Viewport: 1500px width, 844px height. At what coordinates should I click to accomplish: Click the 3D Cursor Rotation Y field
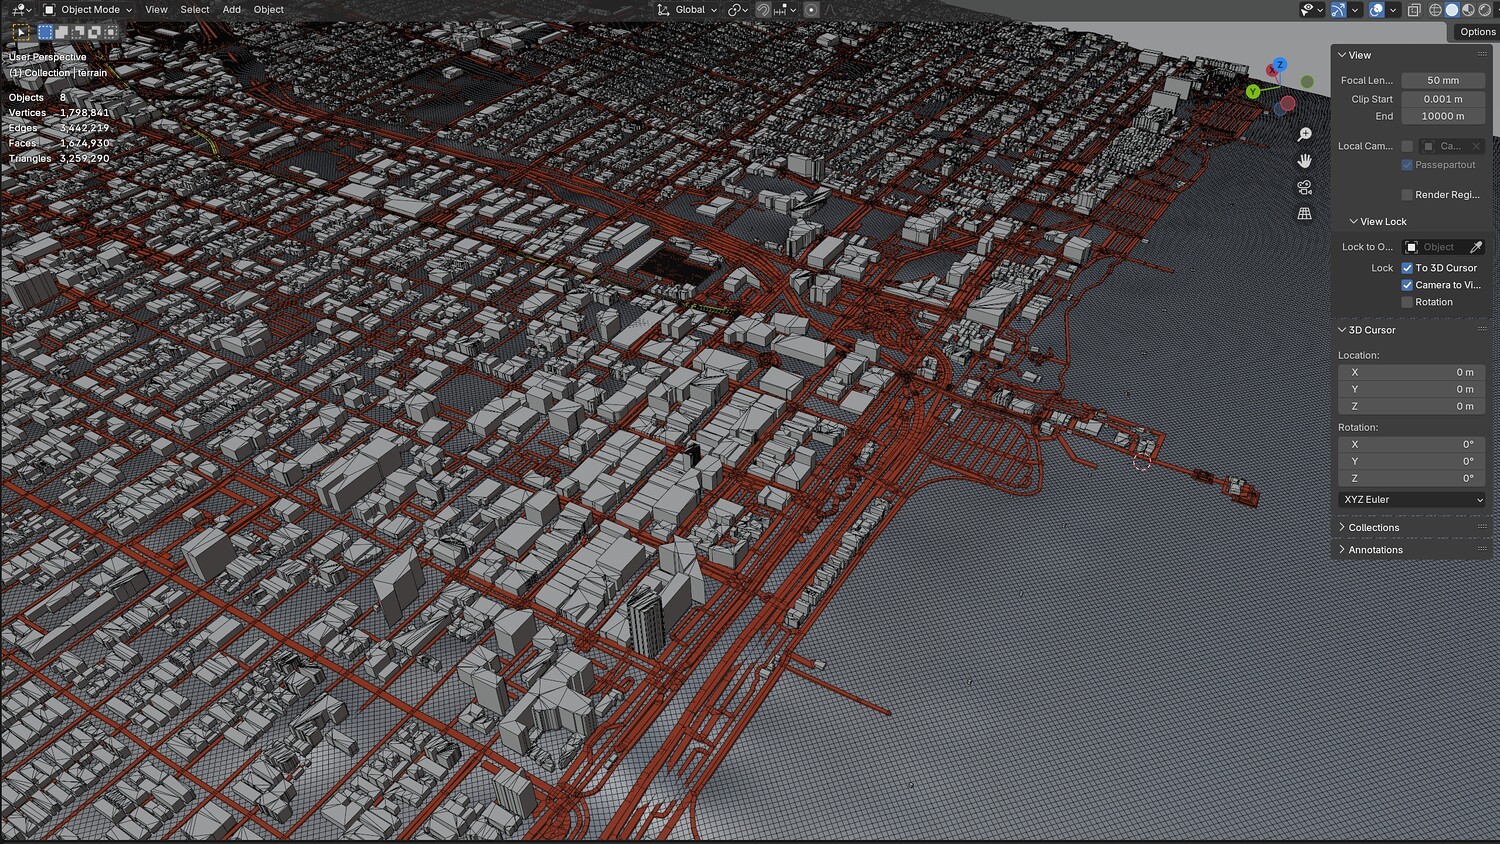tap(1412, 461)
